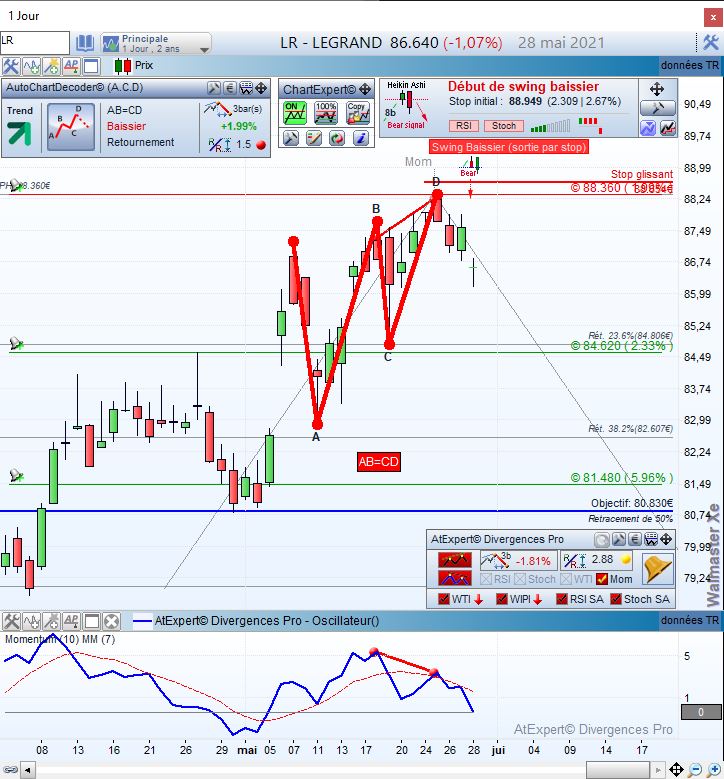Open Divergences Pro refresh circle icon
This screenshot has height=779, width=724.
click(602, 540)
